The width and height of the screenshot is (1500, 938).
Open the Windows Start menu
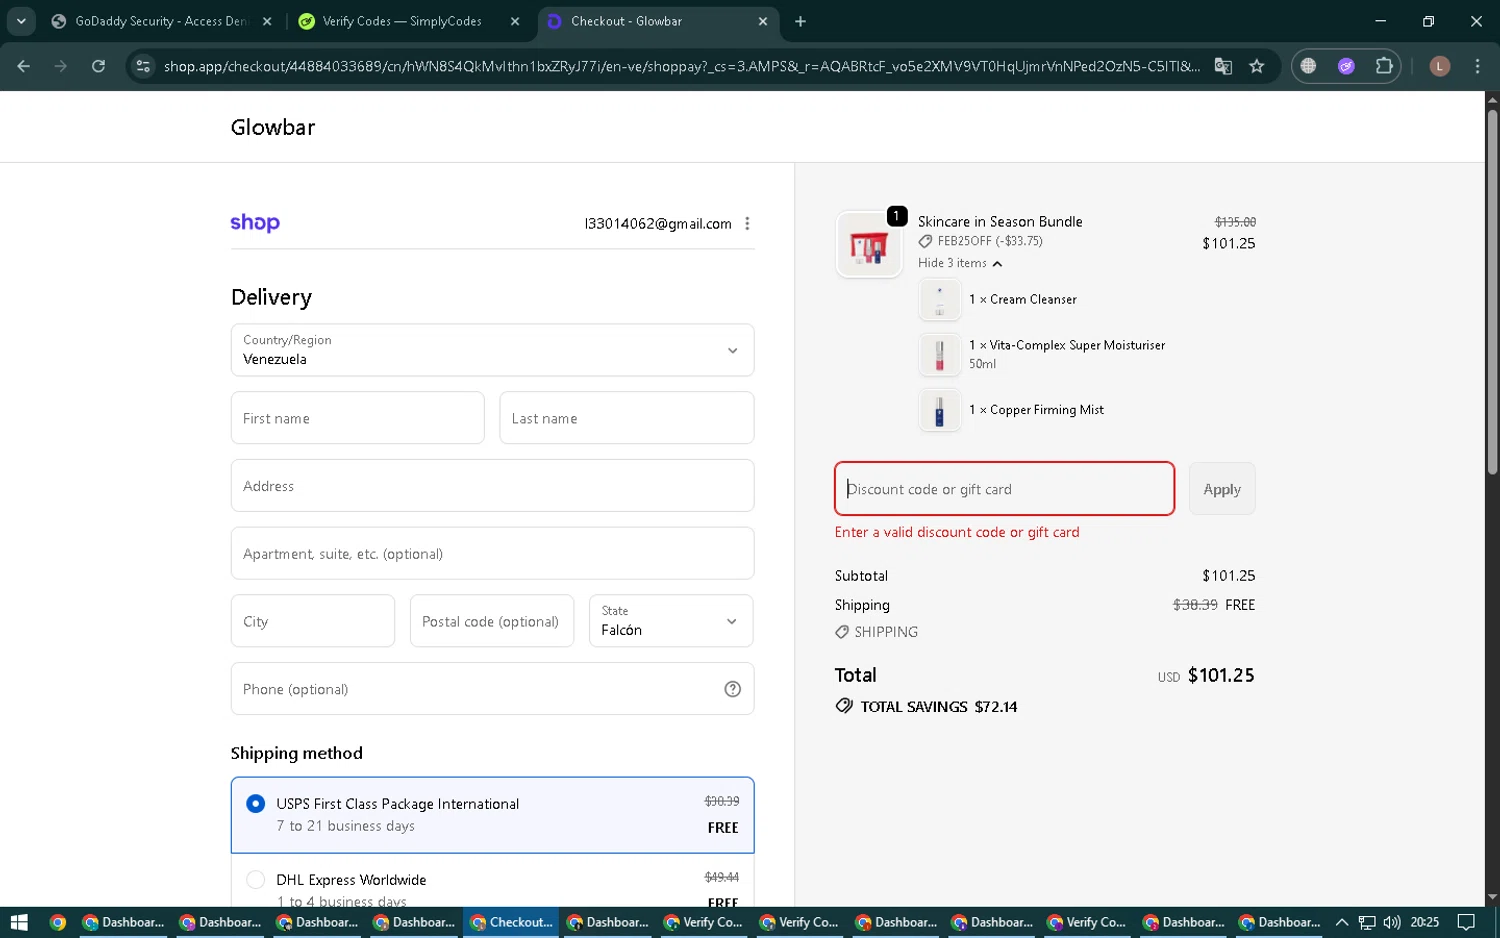click(18, 922)
